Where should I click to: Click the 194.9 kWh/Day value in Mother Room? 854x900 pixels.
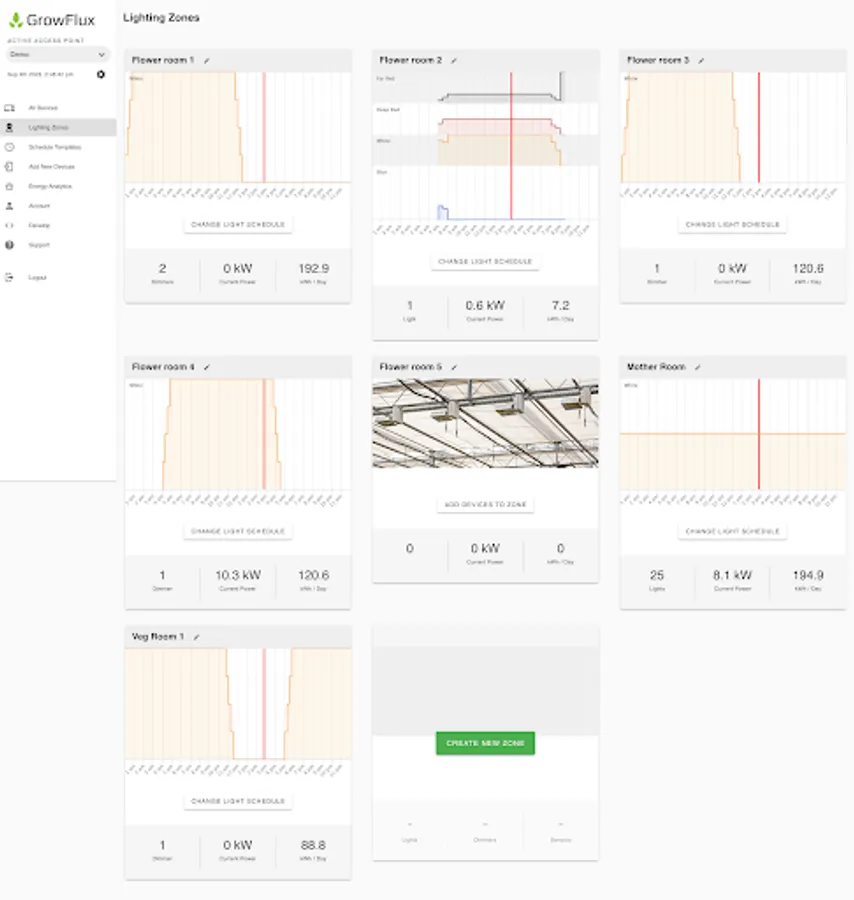(x=808, y=575)
